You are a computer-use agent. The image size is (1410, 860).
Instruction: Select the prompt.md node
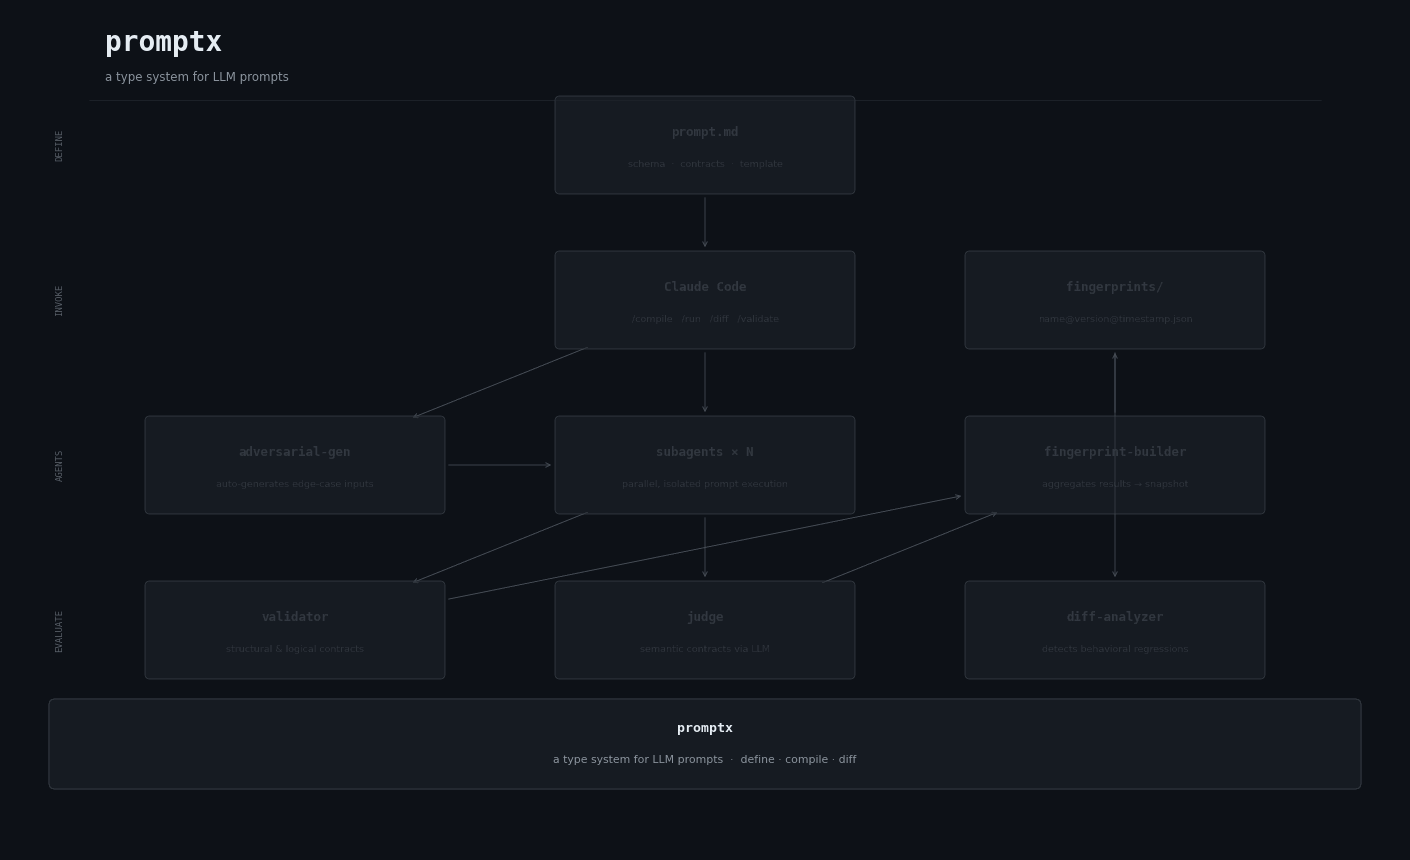click(x=705, y=145)
